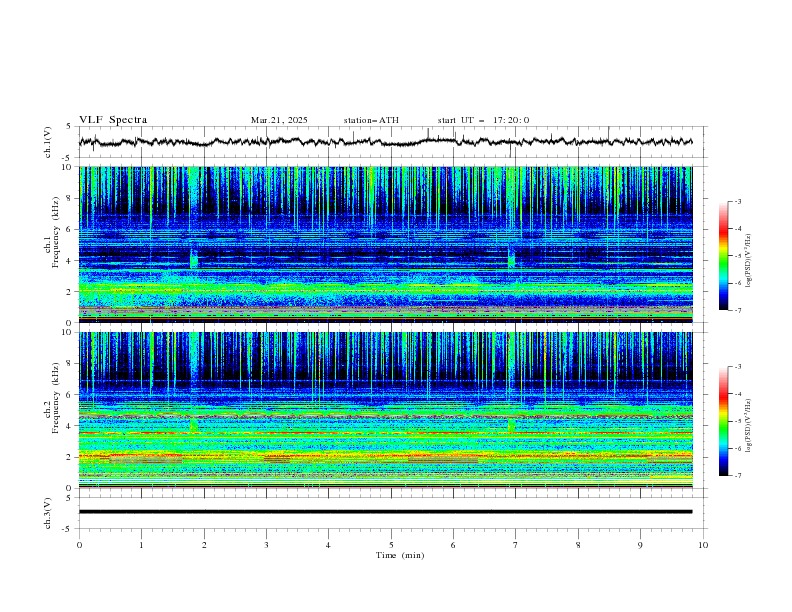Click the upper "log(PSD)(V²/Hz)" colorbar label
Image resolution: width=792 pixels, height=612 pixels.
[x=749, y=261]
